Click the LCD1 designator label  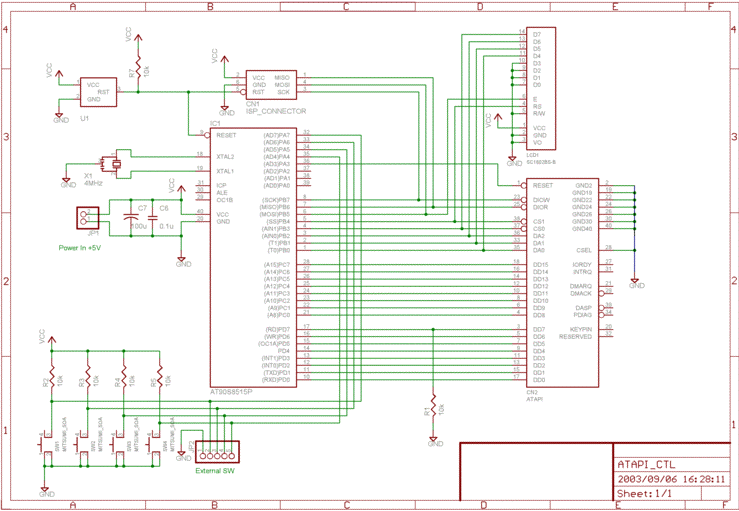click(535, 154)
